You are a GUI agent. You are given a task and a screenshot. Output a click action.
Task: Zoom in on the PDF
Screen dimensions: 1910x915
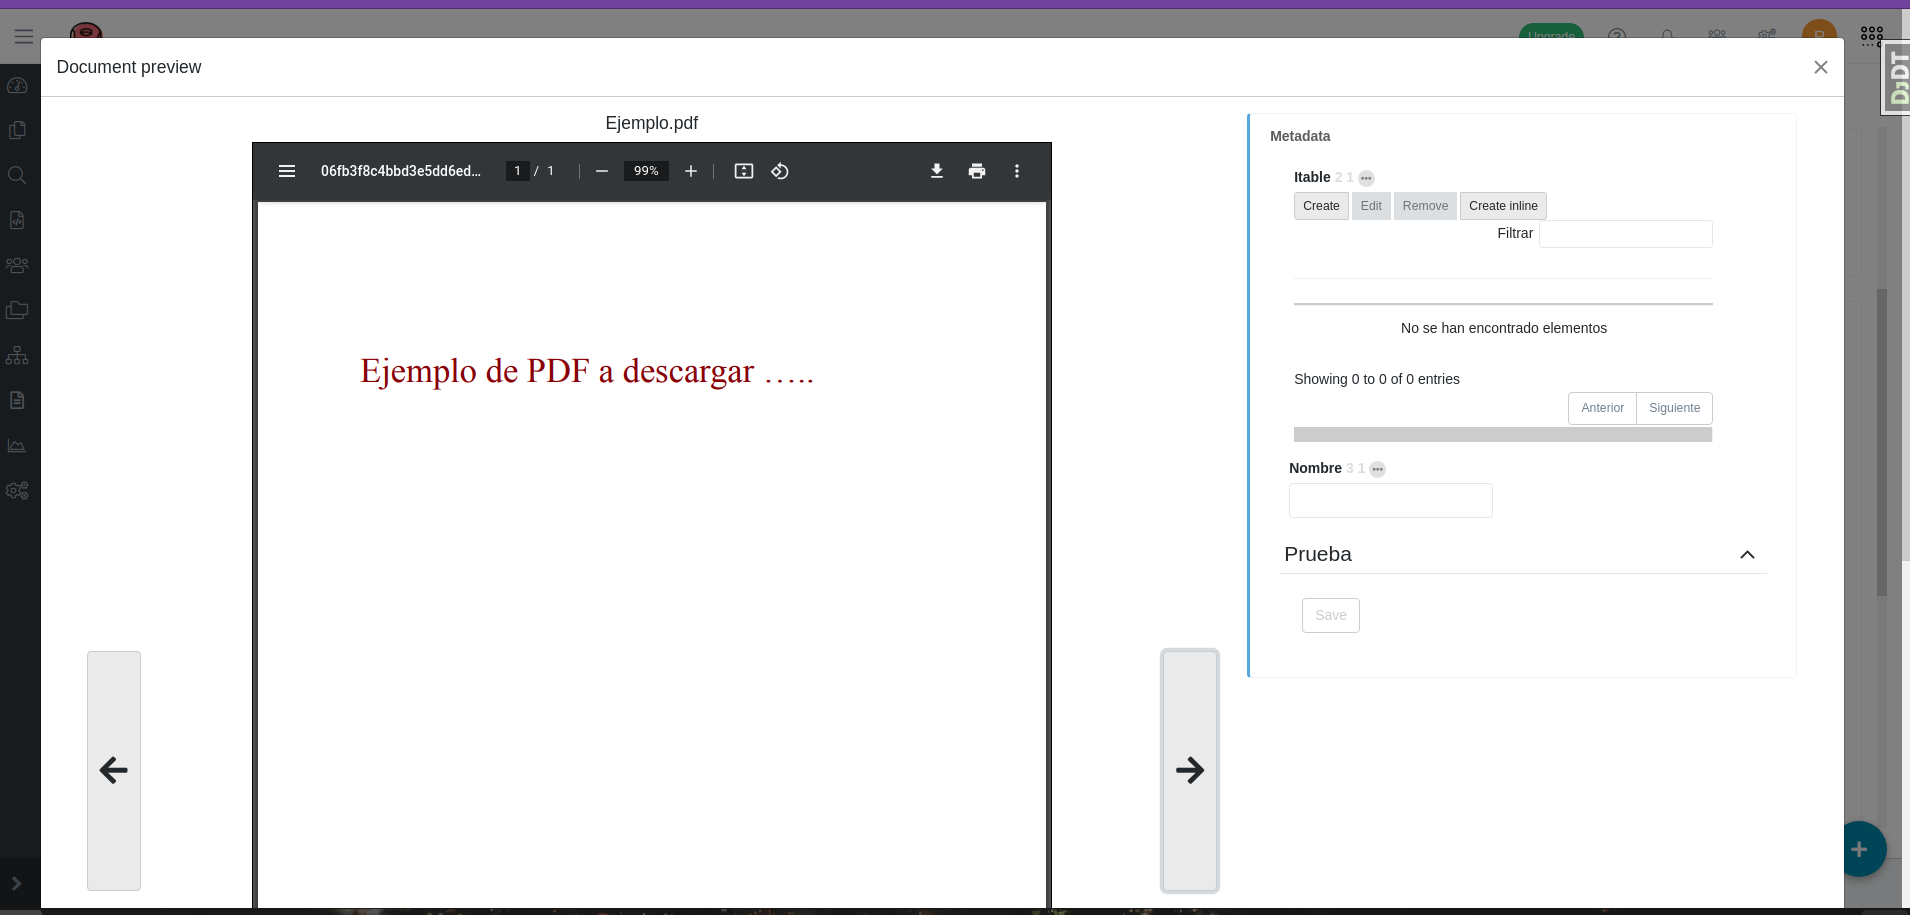(690, 171)
